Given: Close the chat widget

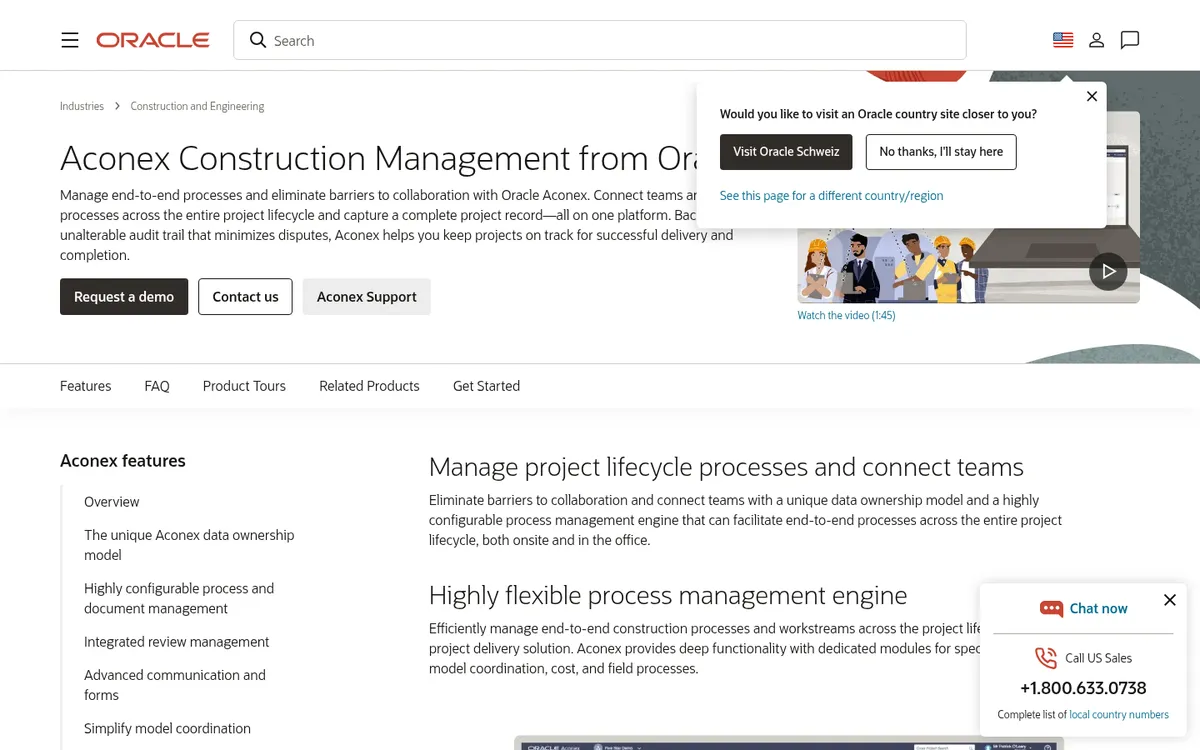Looking at the screenshot, I should coord(1170,600).
